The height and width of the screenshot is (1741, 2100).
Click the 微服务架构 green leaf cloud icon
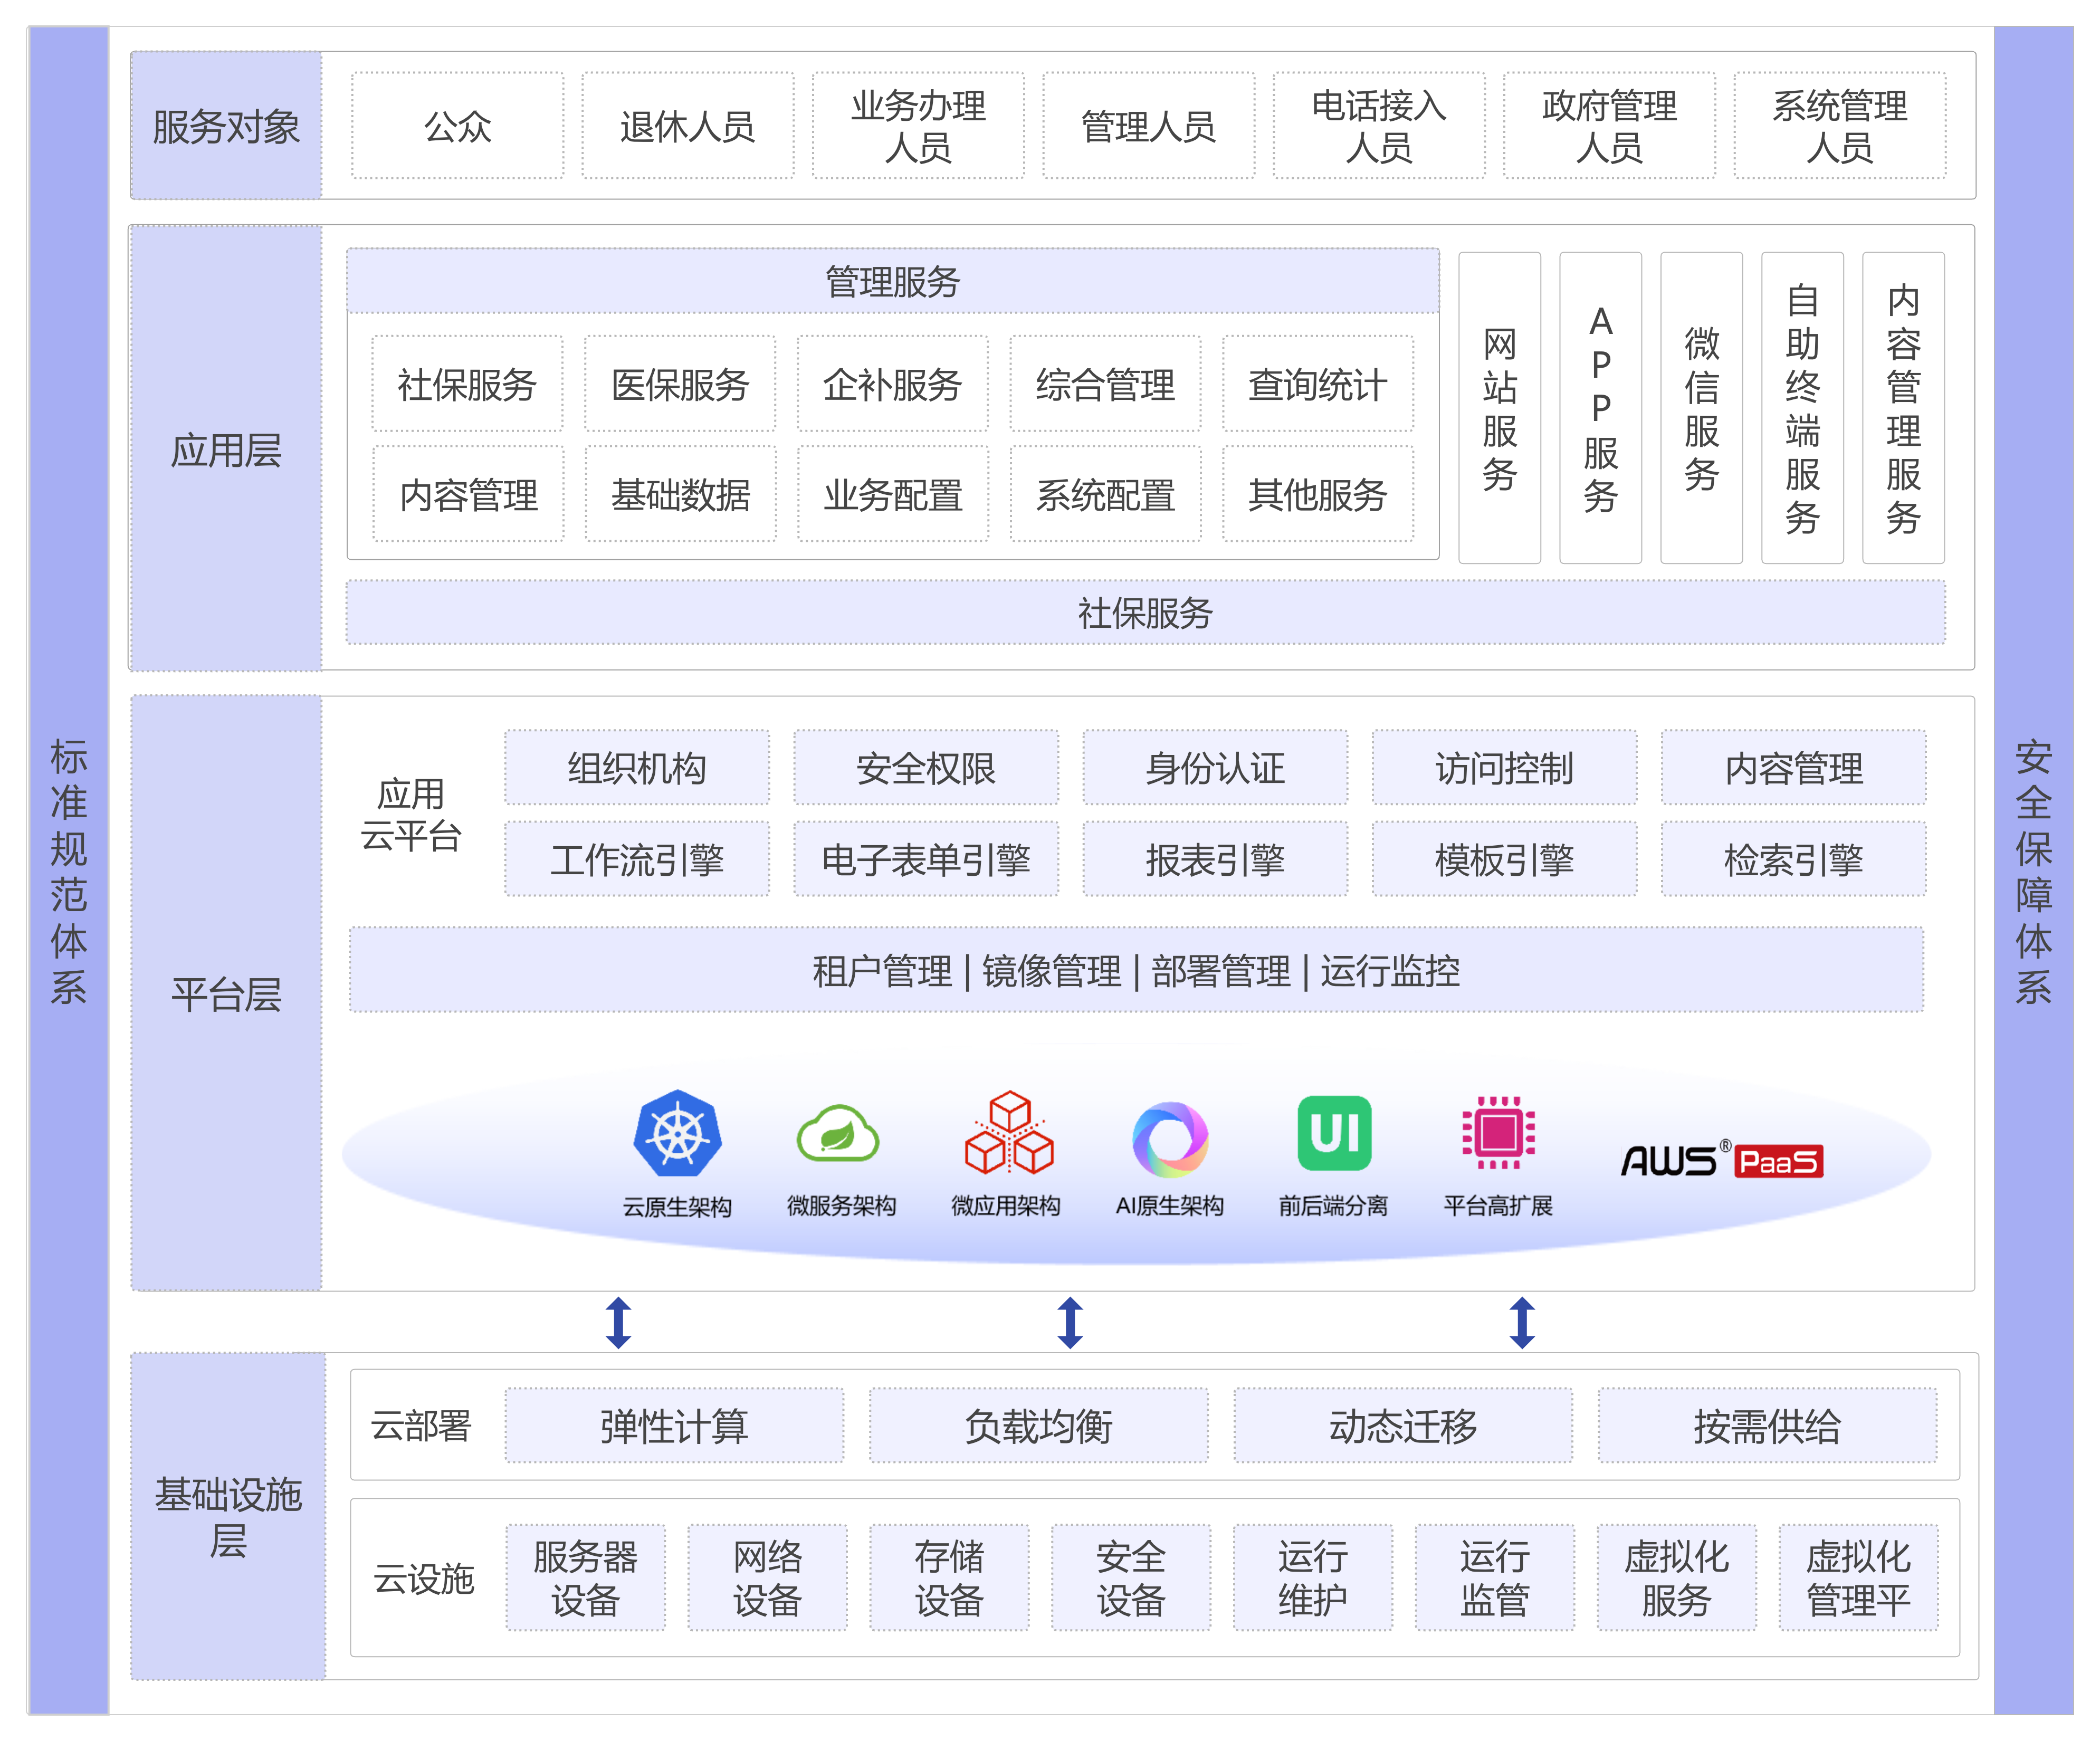pyautogui.click(x=838, y=1134)
